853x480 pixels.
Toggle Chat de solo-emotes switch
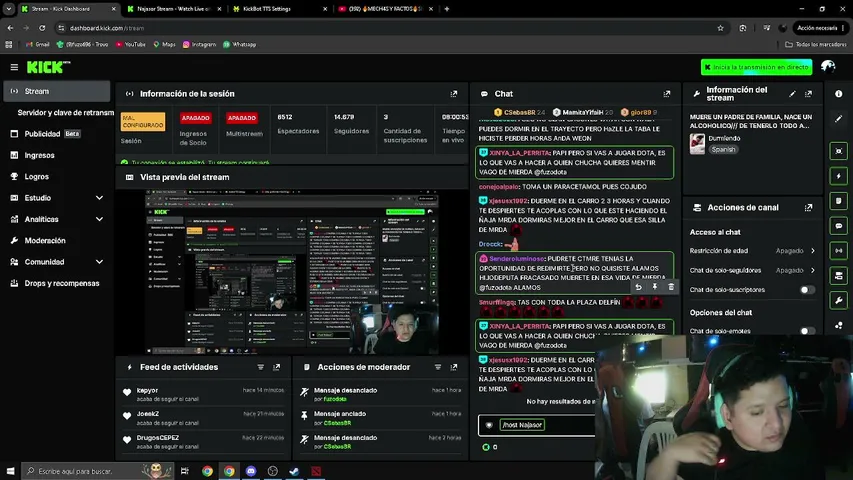807,331
